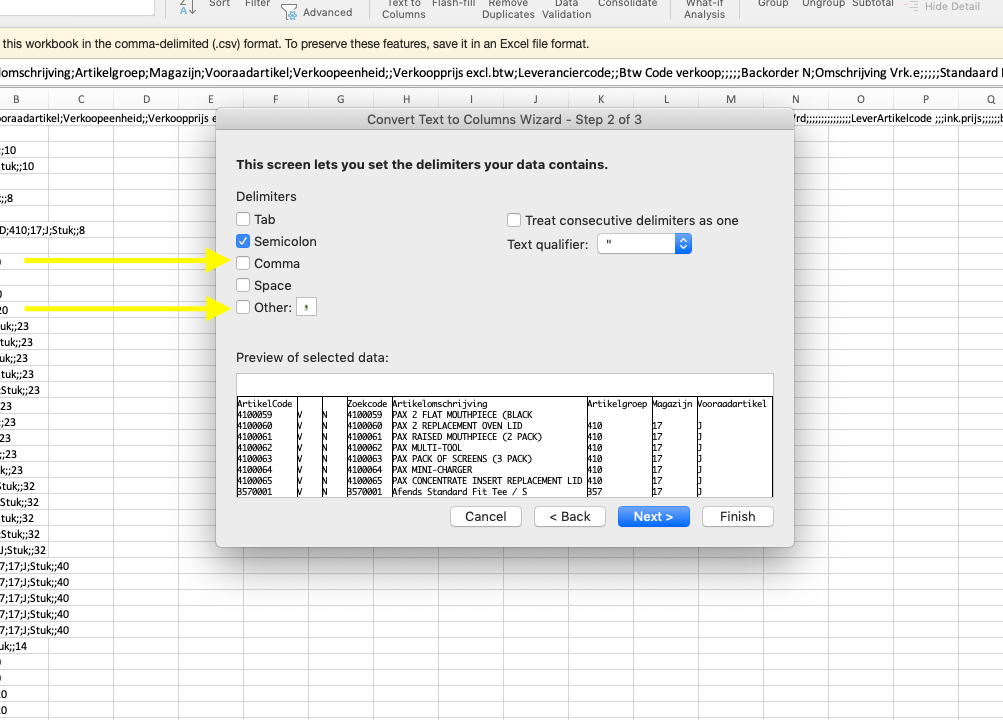Cancel the Text to Columns wizard

coord(486,517)
